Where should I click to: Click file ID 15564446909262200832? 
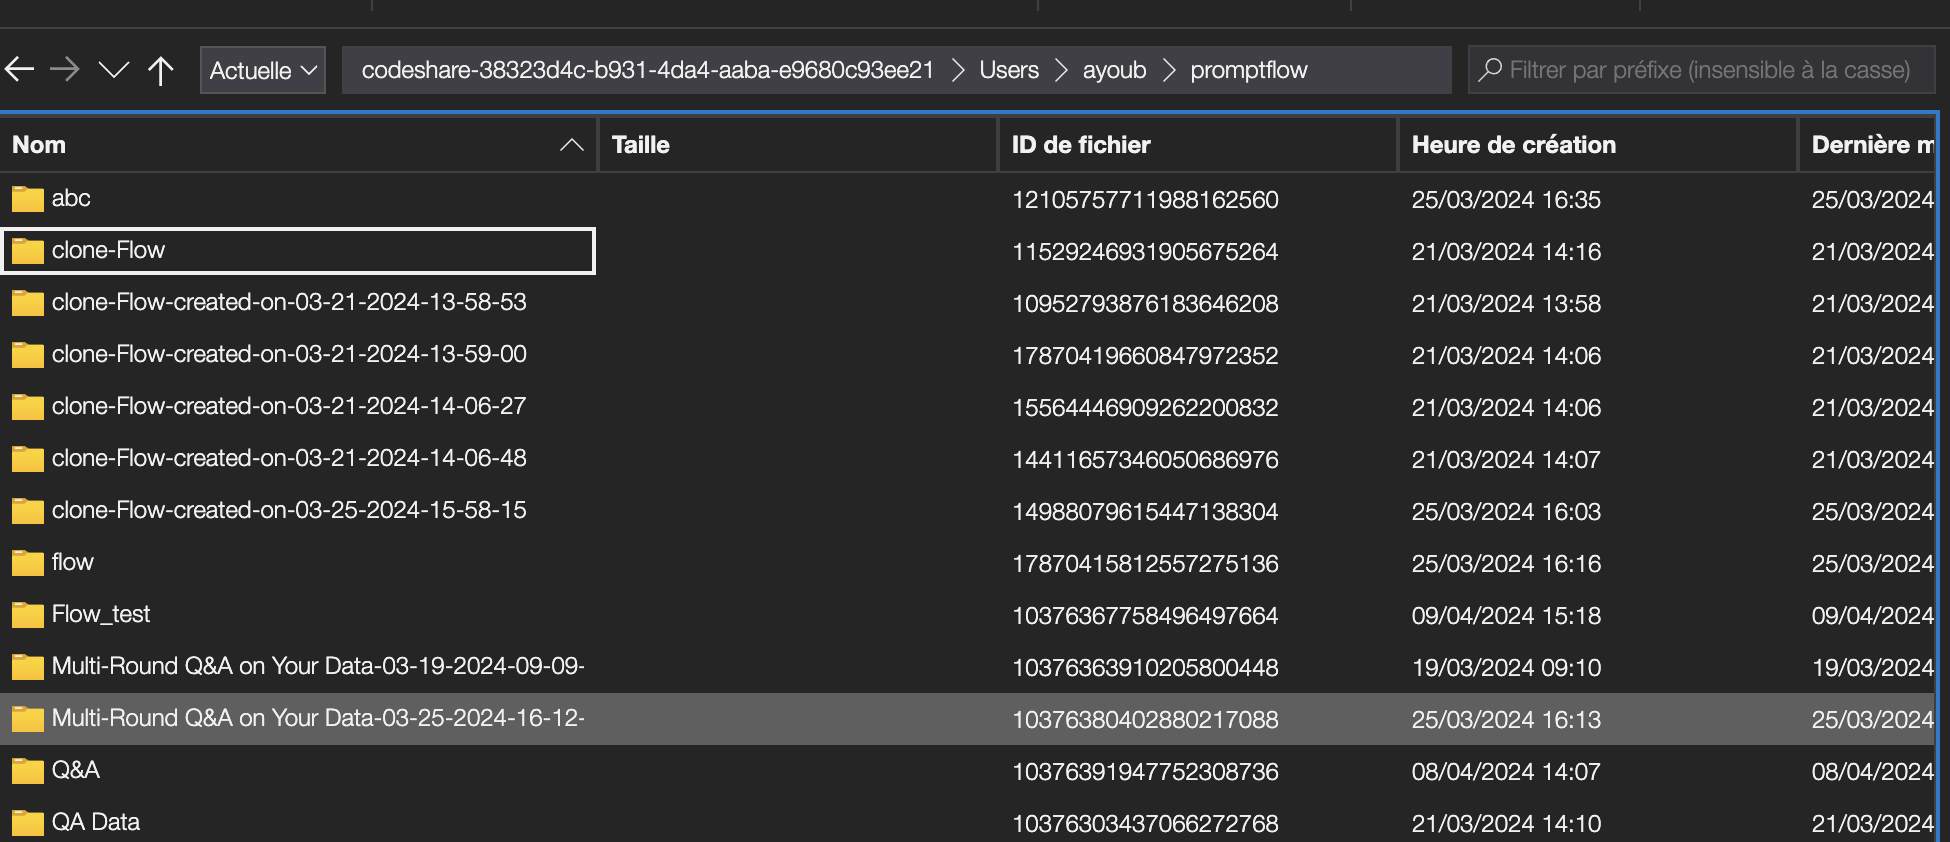click(1145, 408)
